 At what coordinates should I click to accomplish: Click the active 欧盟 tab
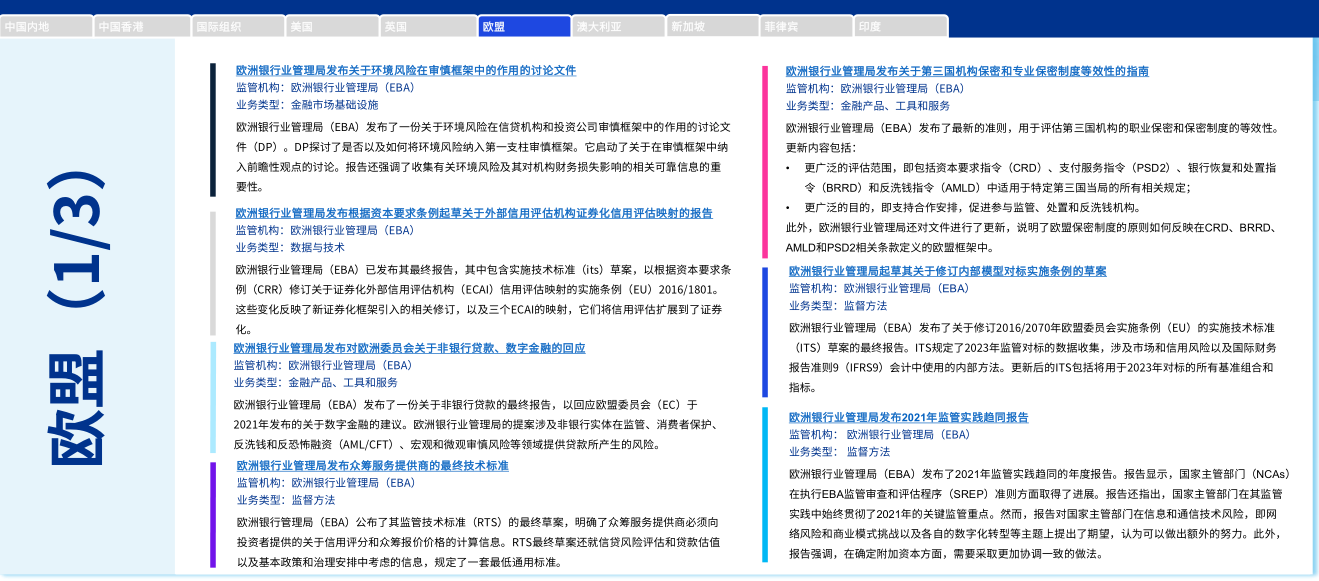pos(523,27)
